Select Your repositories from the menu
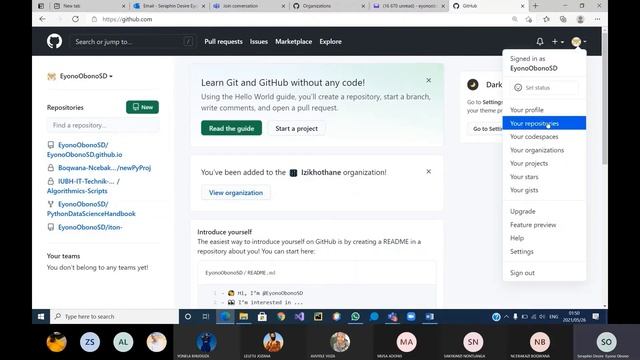Screen dimensions: 640x360 pos(544,123)
